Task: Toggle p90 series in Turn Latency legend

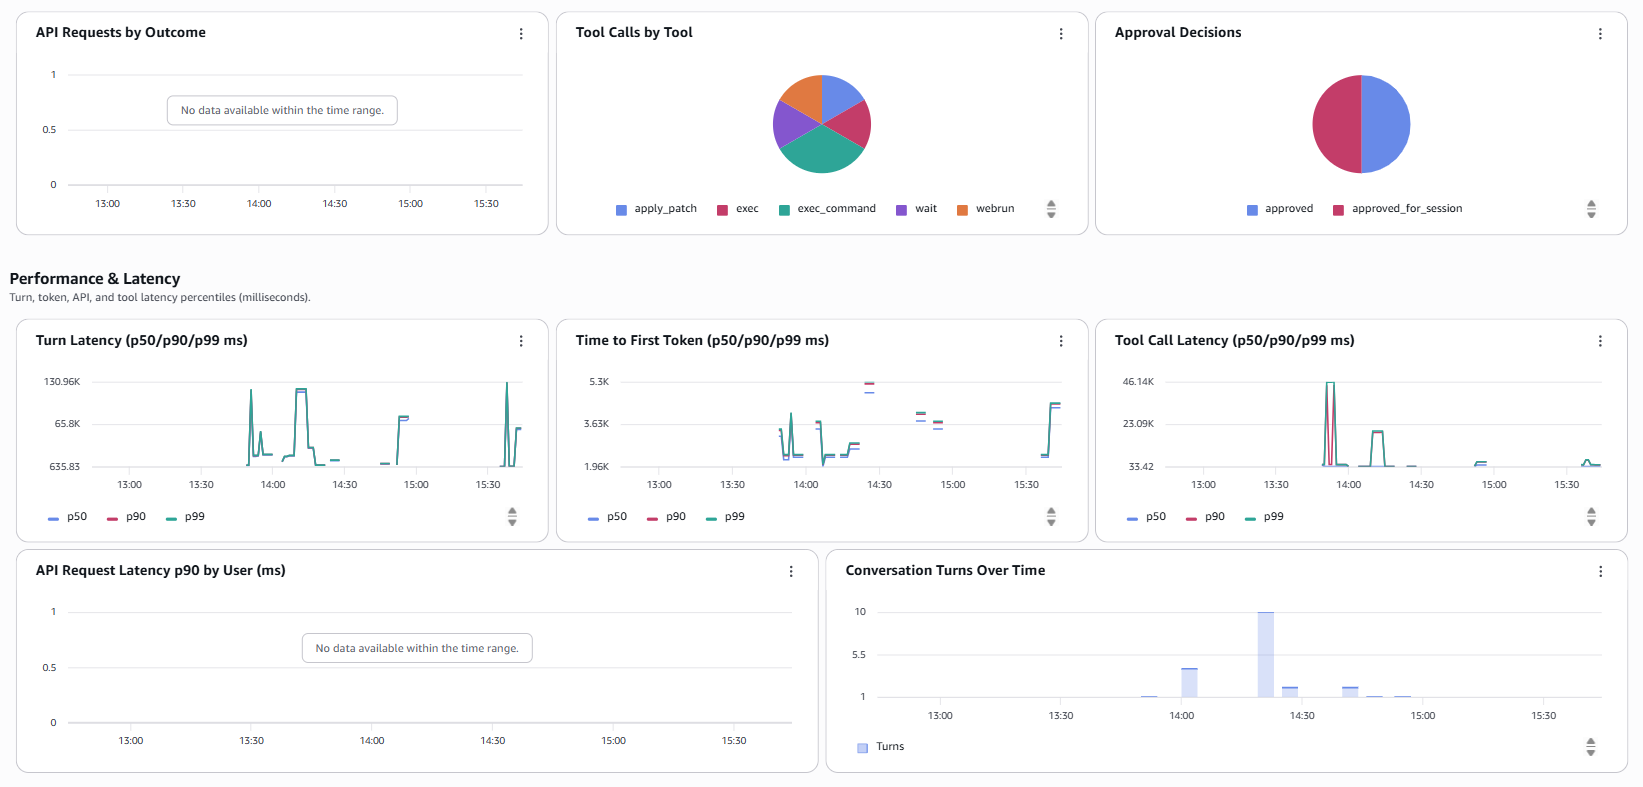Action: pos(126,517)
